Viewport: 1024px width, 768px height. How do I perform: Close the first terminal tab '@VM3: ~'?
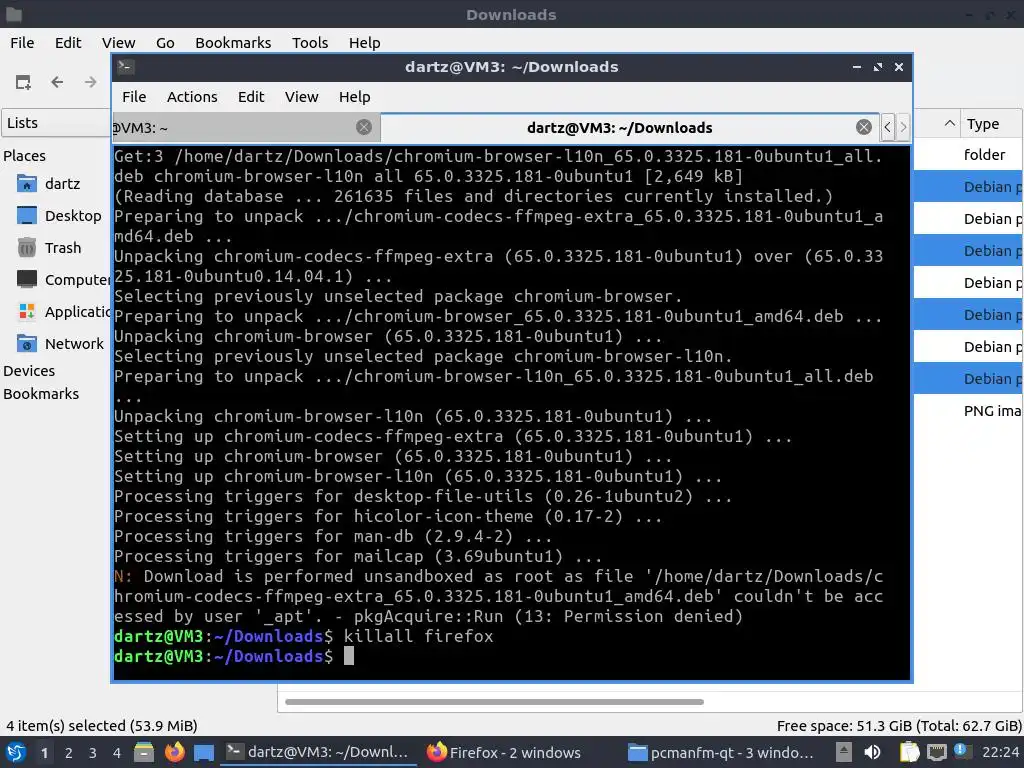coord(364,127)
